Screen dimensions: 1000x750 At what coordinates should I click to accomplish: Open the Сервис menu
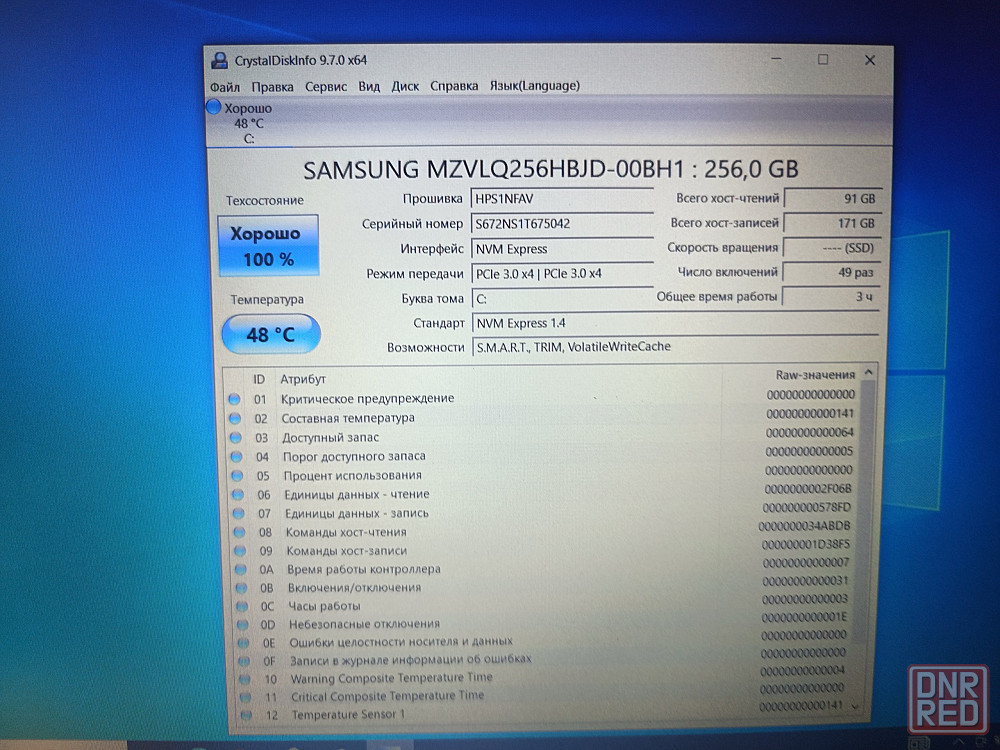point(326,86)
